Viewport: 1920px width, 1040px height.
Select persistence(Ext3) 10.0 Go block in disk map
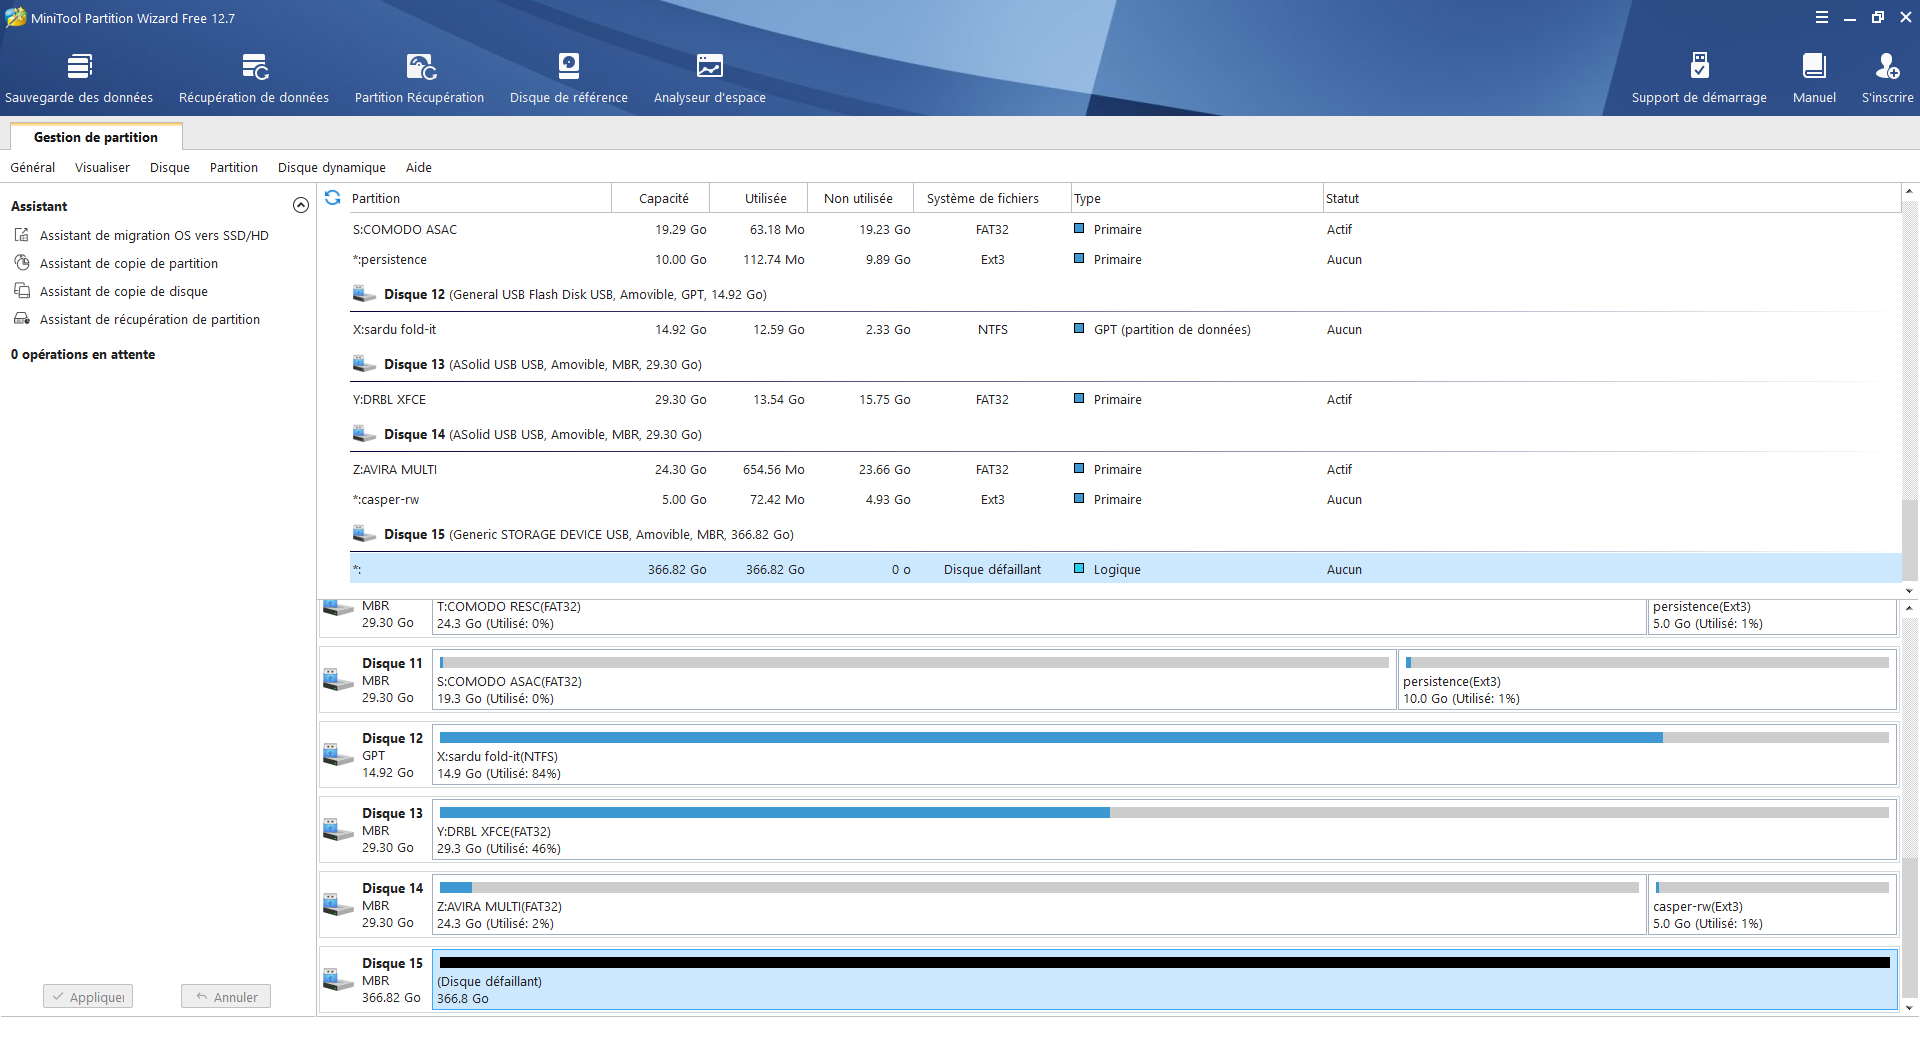click(x=1647, y=680)
